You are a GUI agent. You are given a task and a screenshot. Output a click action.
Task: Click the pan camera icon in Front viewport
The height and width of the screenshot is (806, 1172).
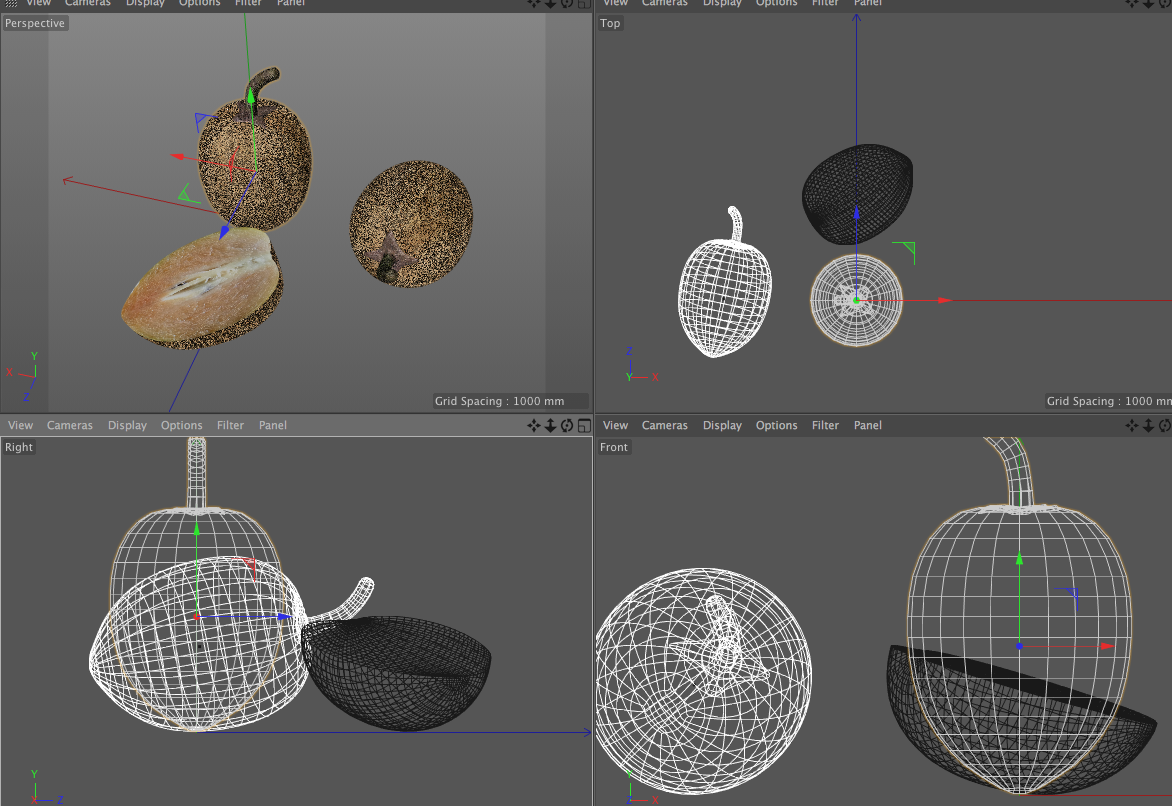1132,425
